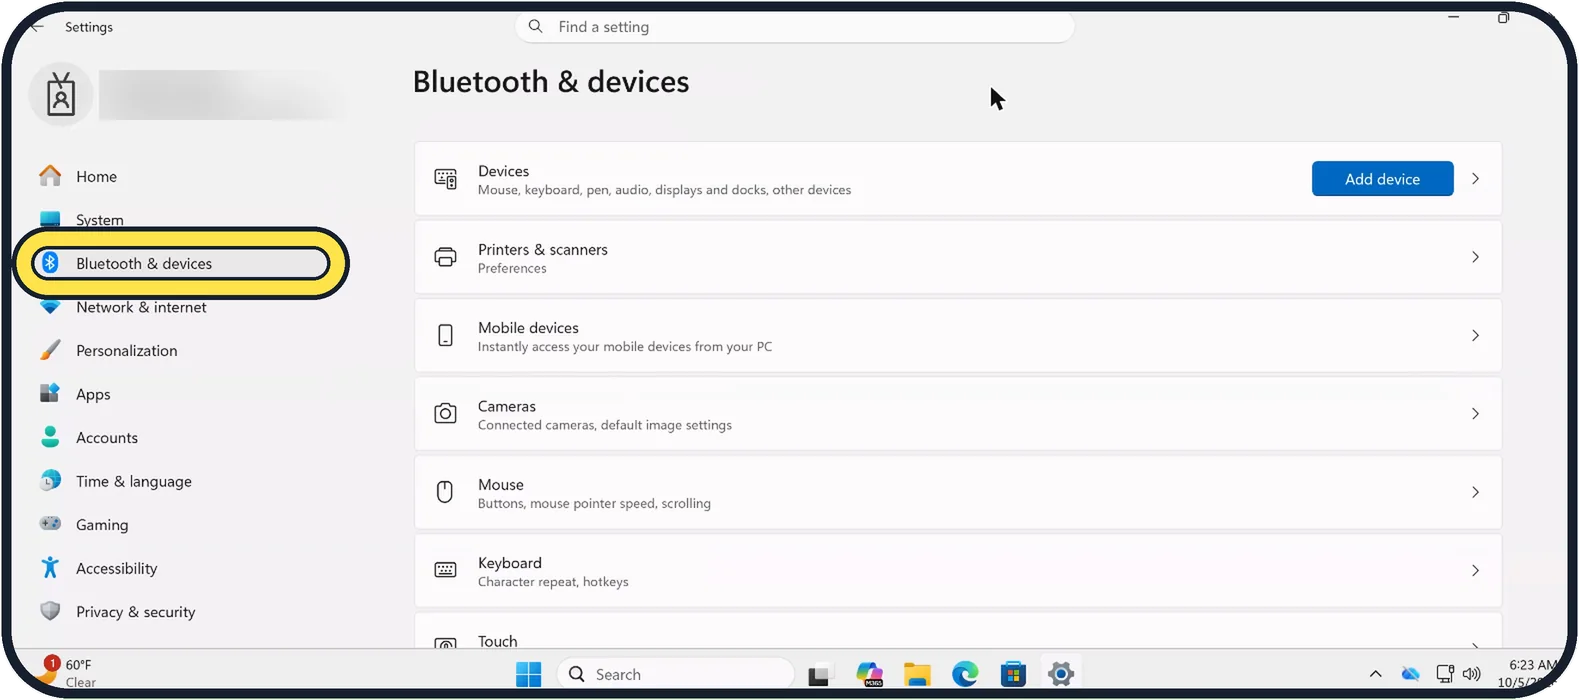The width and height of the screenshot is (1579, 700).
Task: Show hidden icons in system tray
Action: click(1376, 674)
